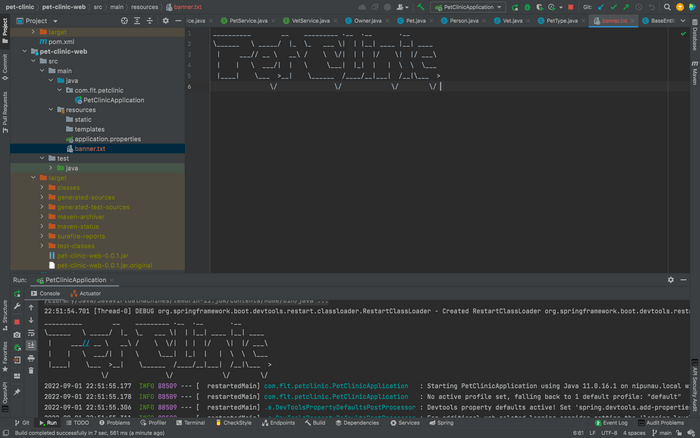Stop process with Run panel red square
The height and width of the screenshot is (438, 700).
pos(17,321)
